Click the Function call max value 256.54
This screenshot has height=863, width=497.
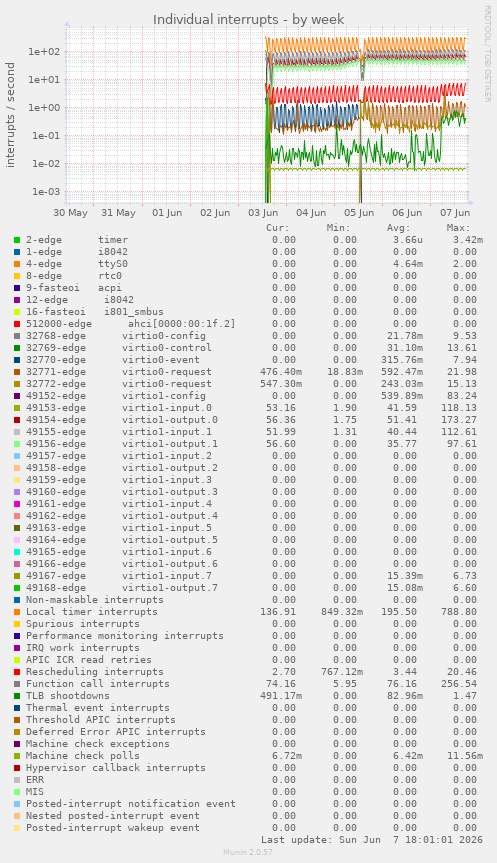click(x=459, y=684)
